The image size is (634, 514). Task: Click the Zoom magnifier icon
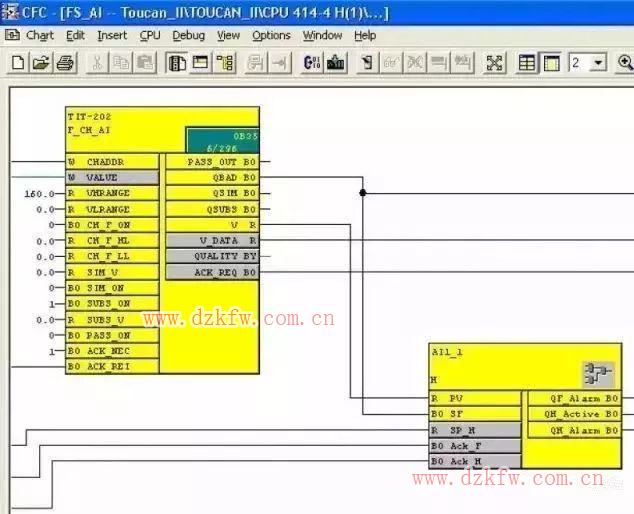click(625, 63)
